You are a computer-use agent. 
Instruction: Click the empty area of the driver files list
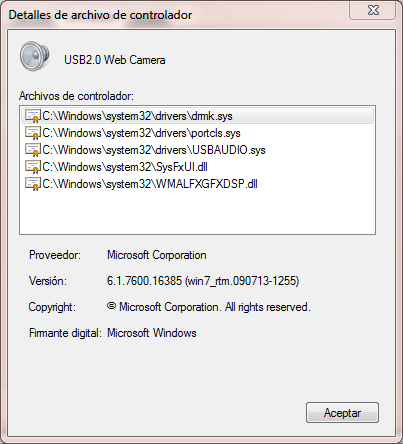(x=197, y=213)
